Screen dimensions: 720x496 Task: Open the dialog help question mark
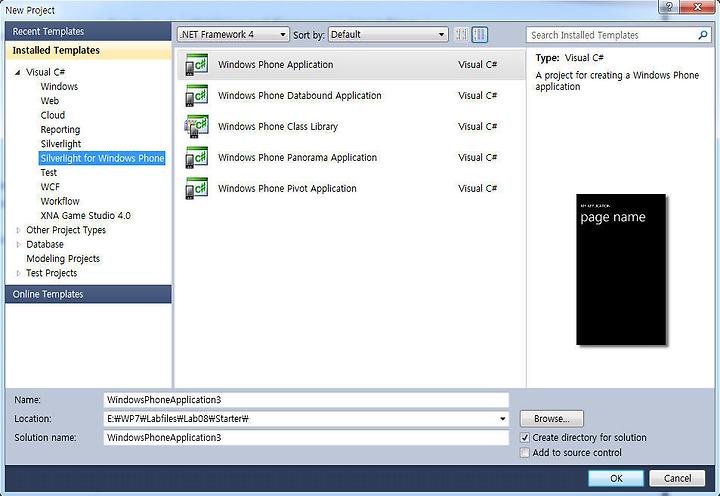tap(669, 6)
